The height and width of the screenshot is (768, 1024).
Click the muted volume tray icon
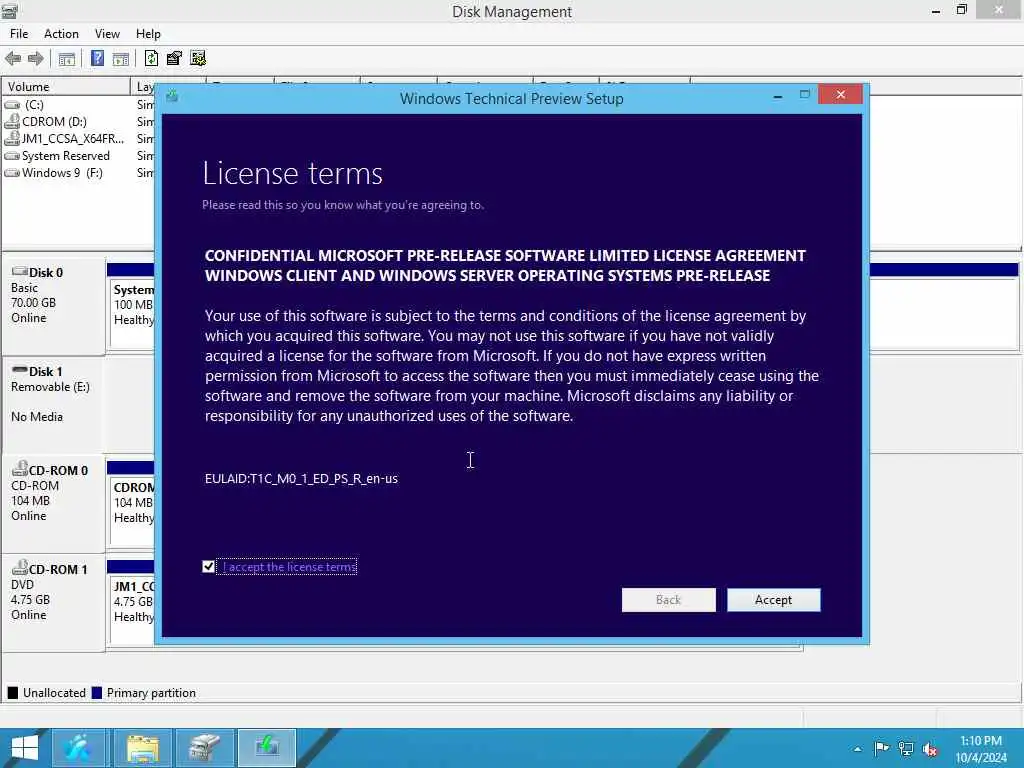tap(930, 748)
